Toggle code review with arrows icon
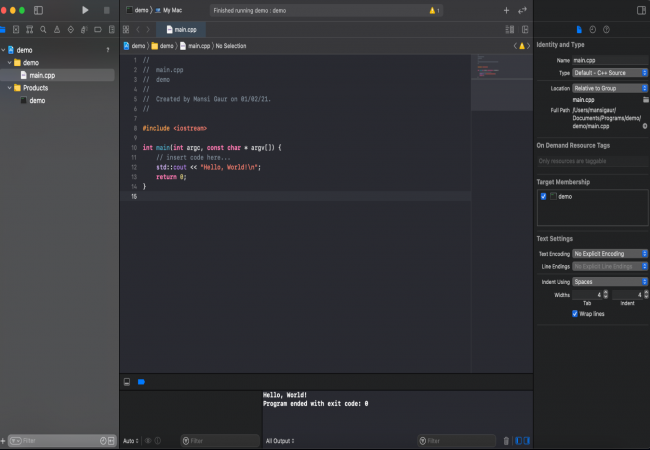 tap(522, 10)
